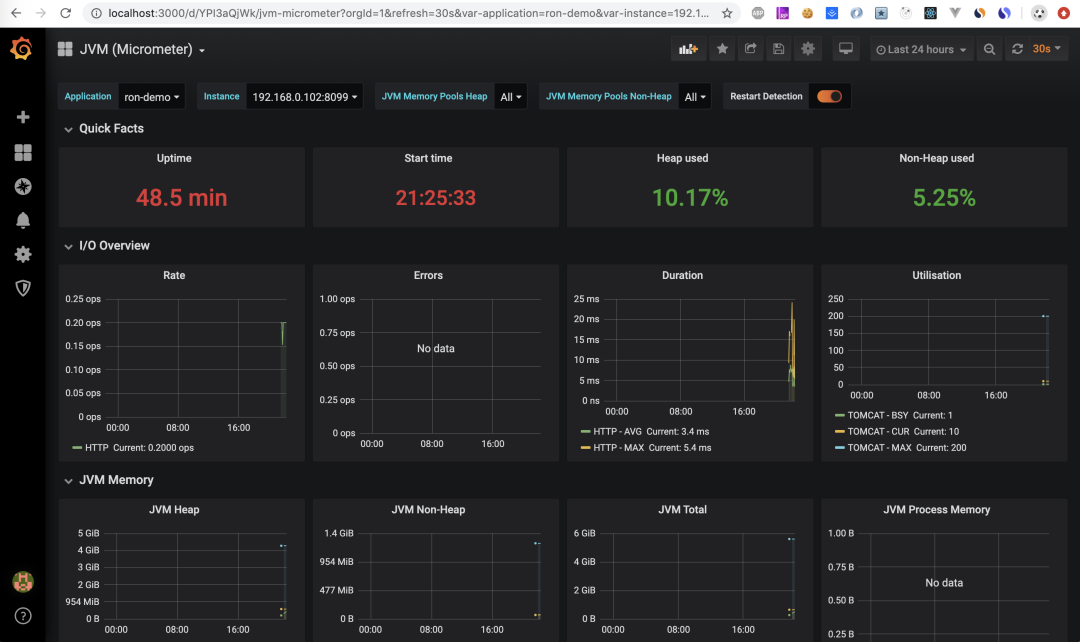Open the Configuration gear in sidebar
The image size is (1080, 642).
(x=23, y=254)
